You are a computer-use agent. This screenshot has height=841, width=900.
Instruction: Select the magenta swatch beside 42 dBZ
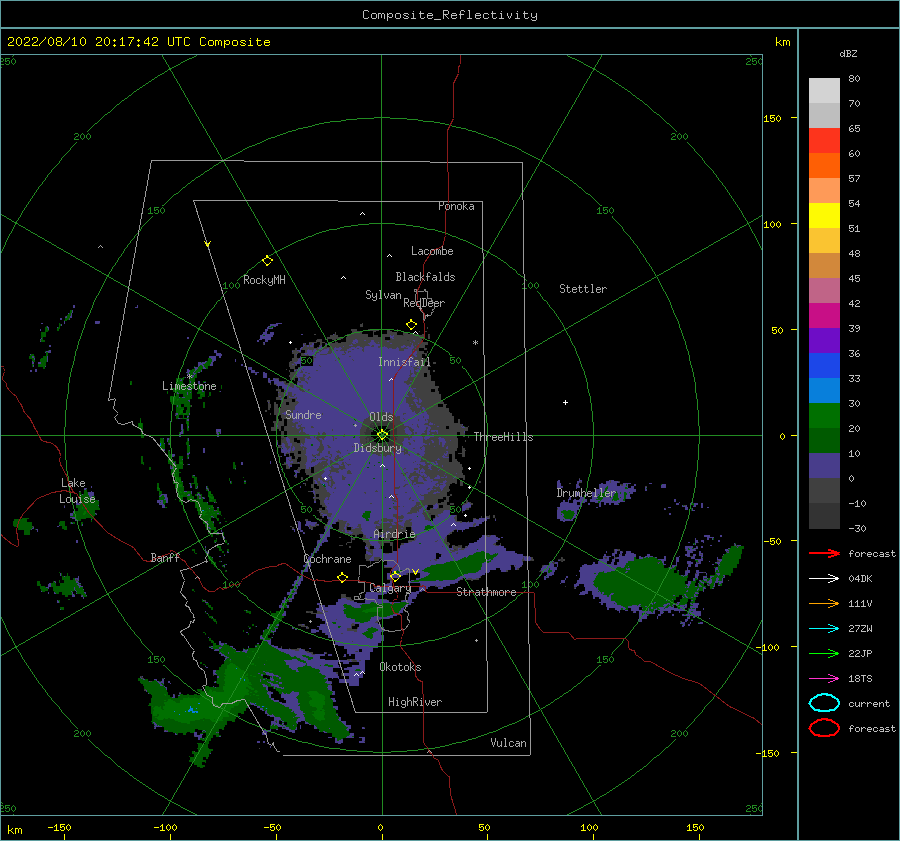pos(824,316)
